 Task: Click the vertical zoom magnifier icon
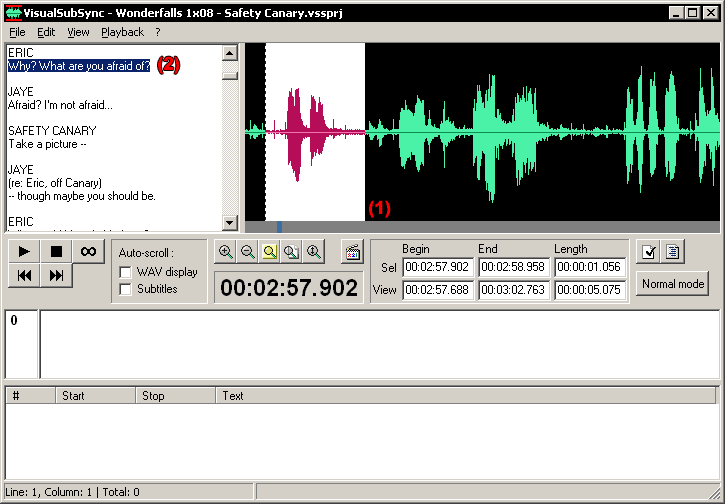coord(313,252)
